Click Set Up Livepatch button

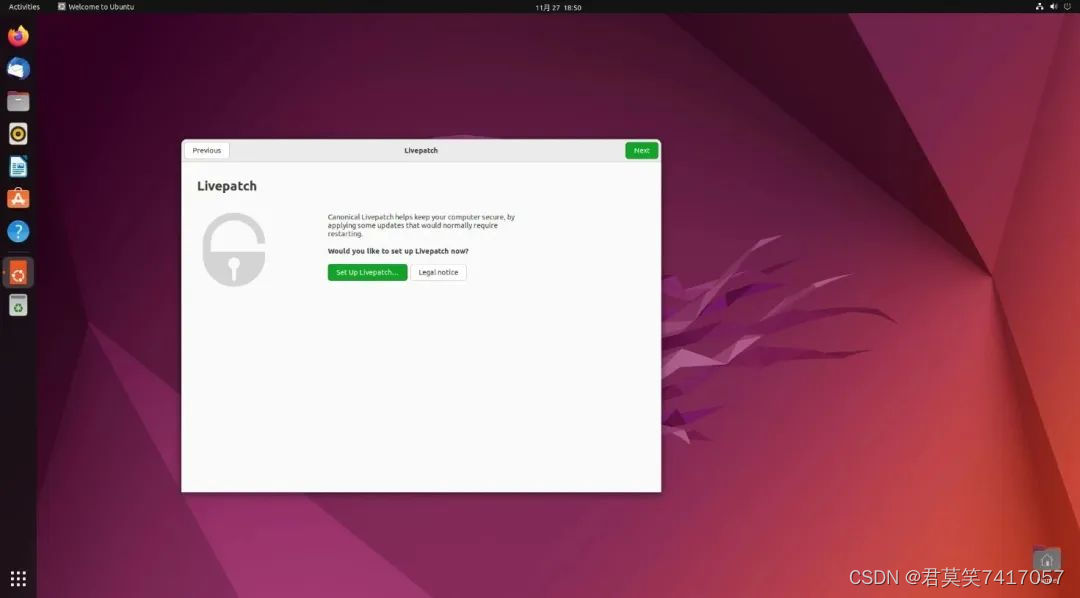367,272
